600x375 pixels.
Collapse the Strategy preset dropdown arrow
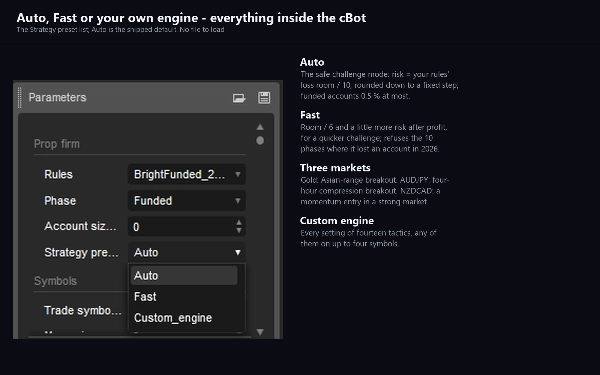[238, 253]
